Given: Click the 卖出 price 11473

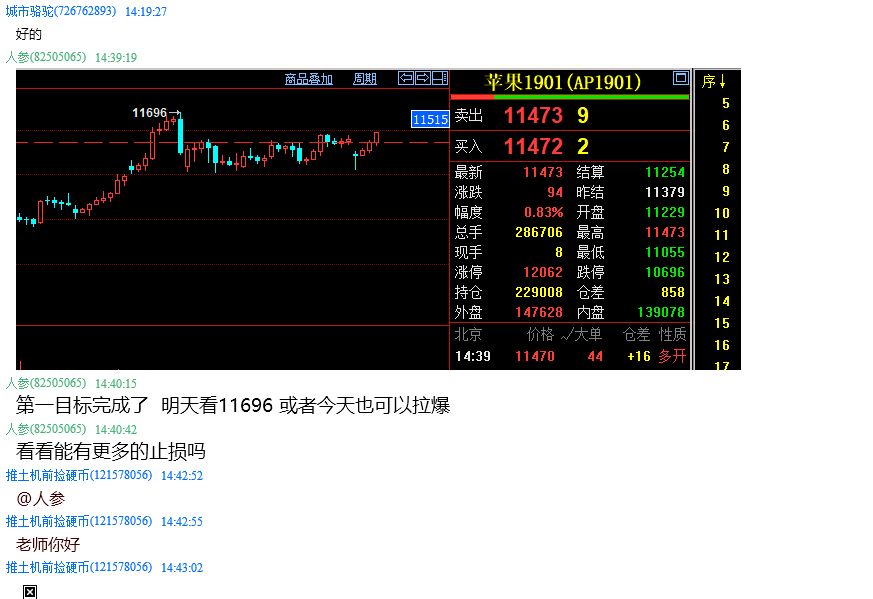Looking at the screenshot, I should point(533,116).
